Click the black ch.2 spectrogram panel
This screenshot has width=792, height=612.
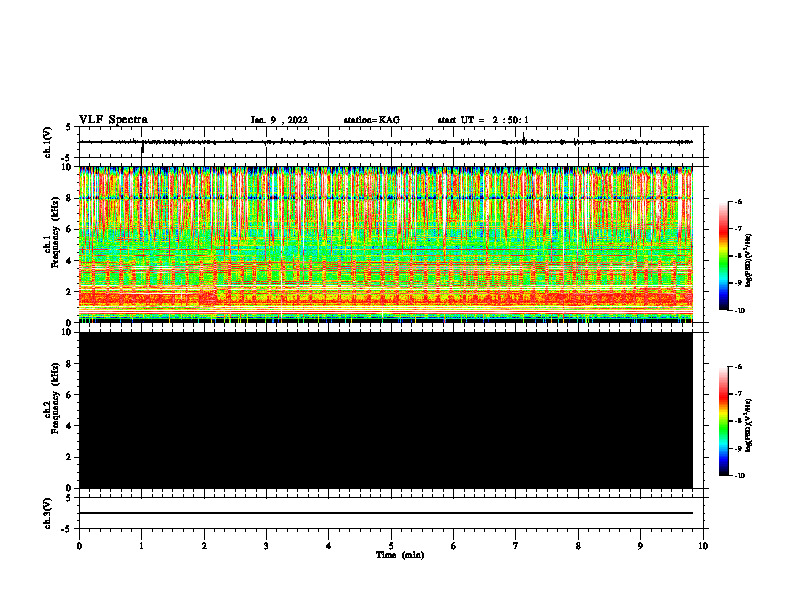click(x=386, y=410)
